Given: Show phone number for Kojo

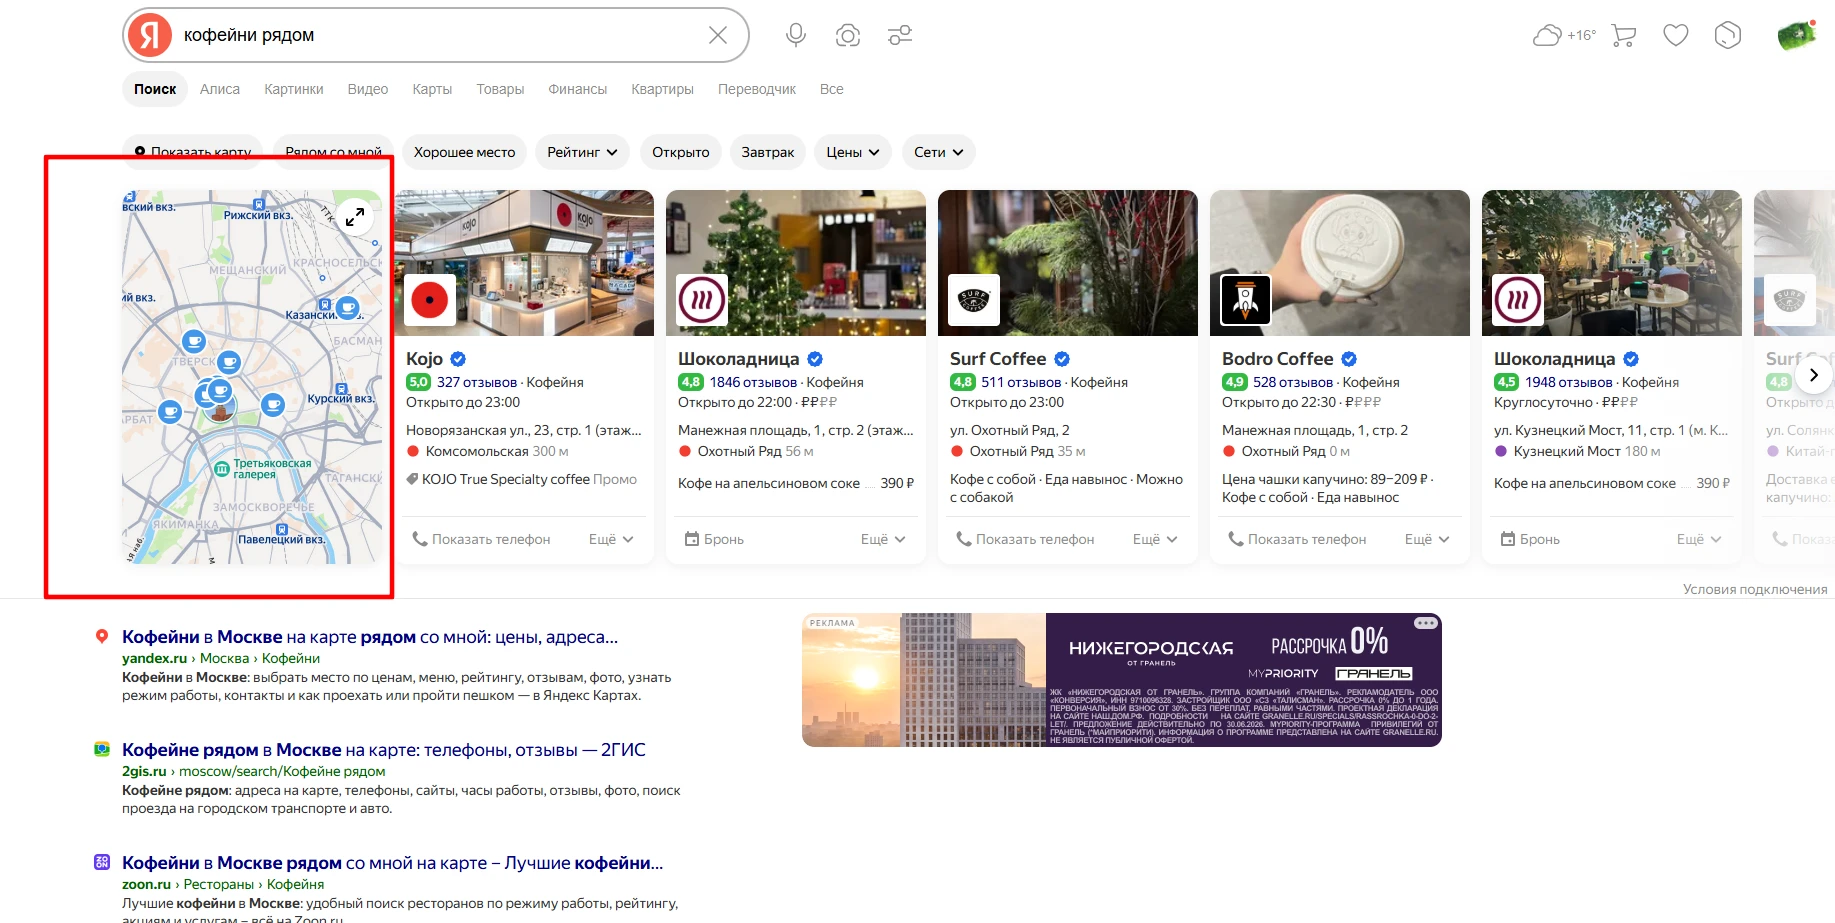Looking at the screenshot, I should (481, 539).
